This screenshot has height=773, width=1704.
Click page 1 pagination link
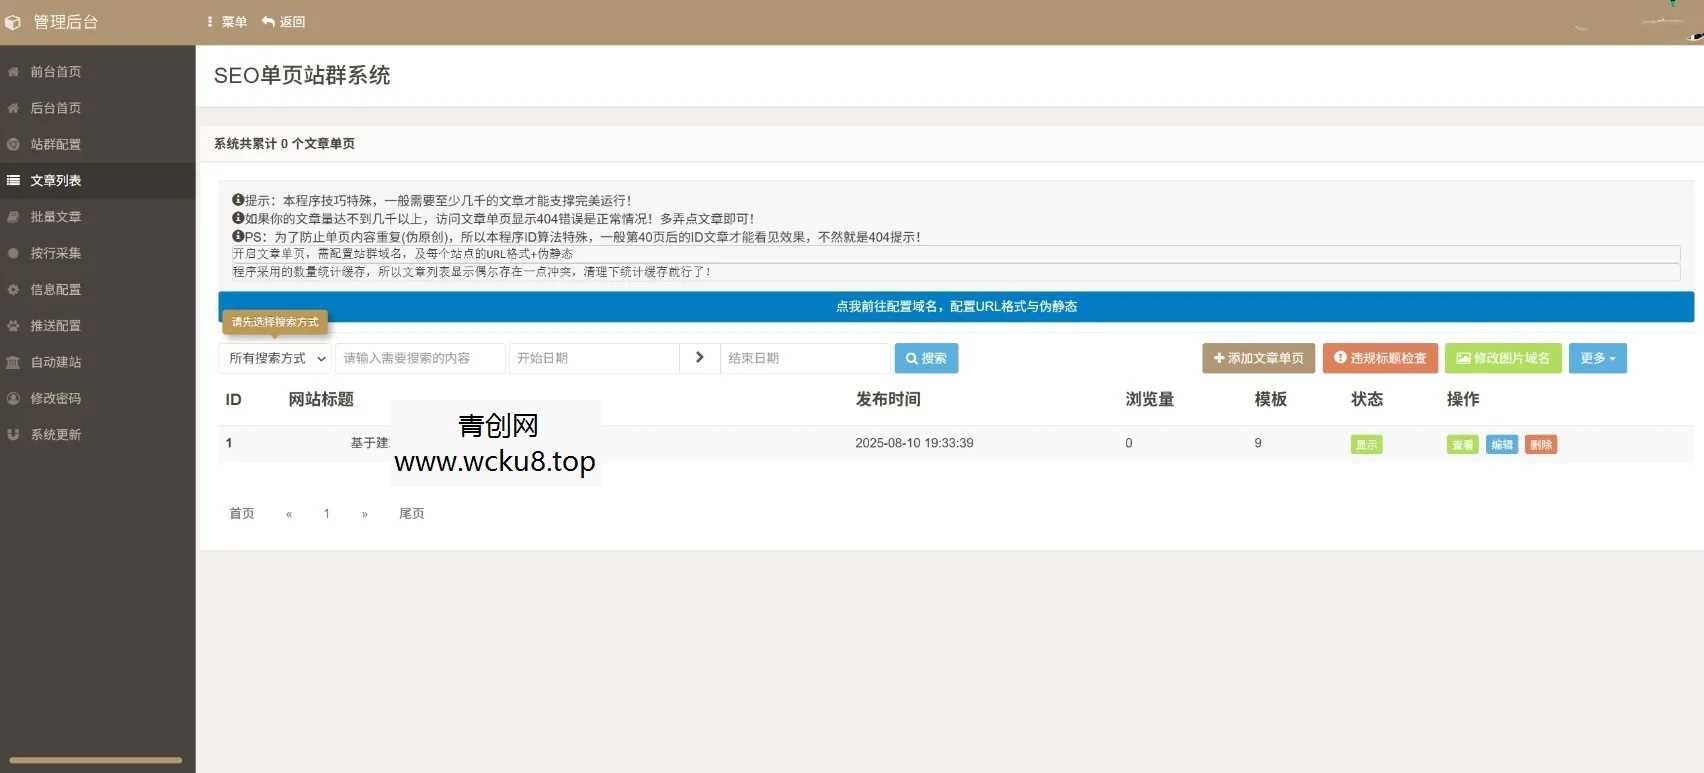pos(326,514)
